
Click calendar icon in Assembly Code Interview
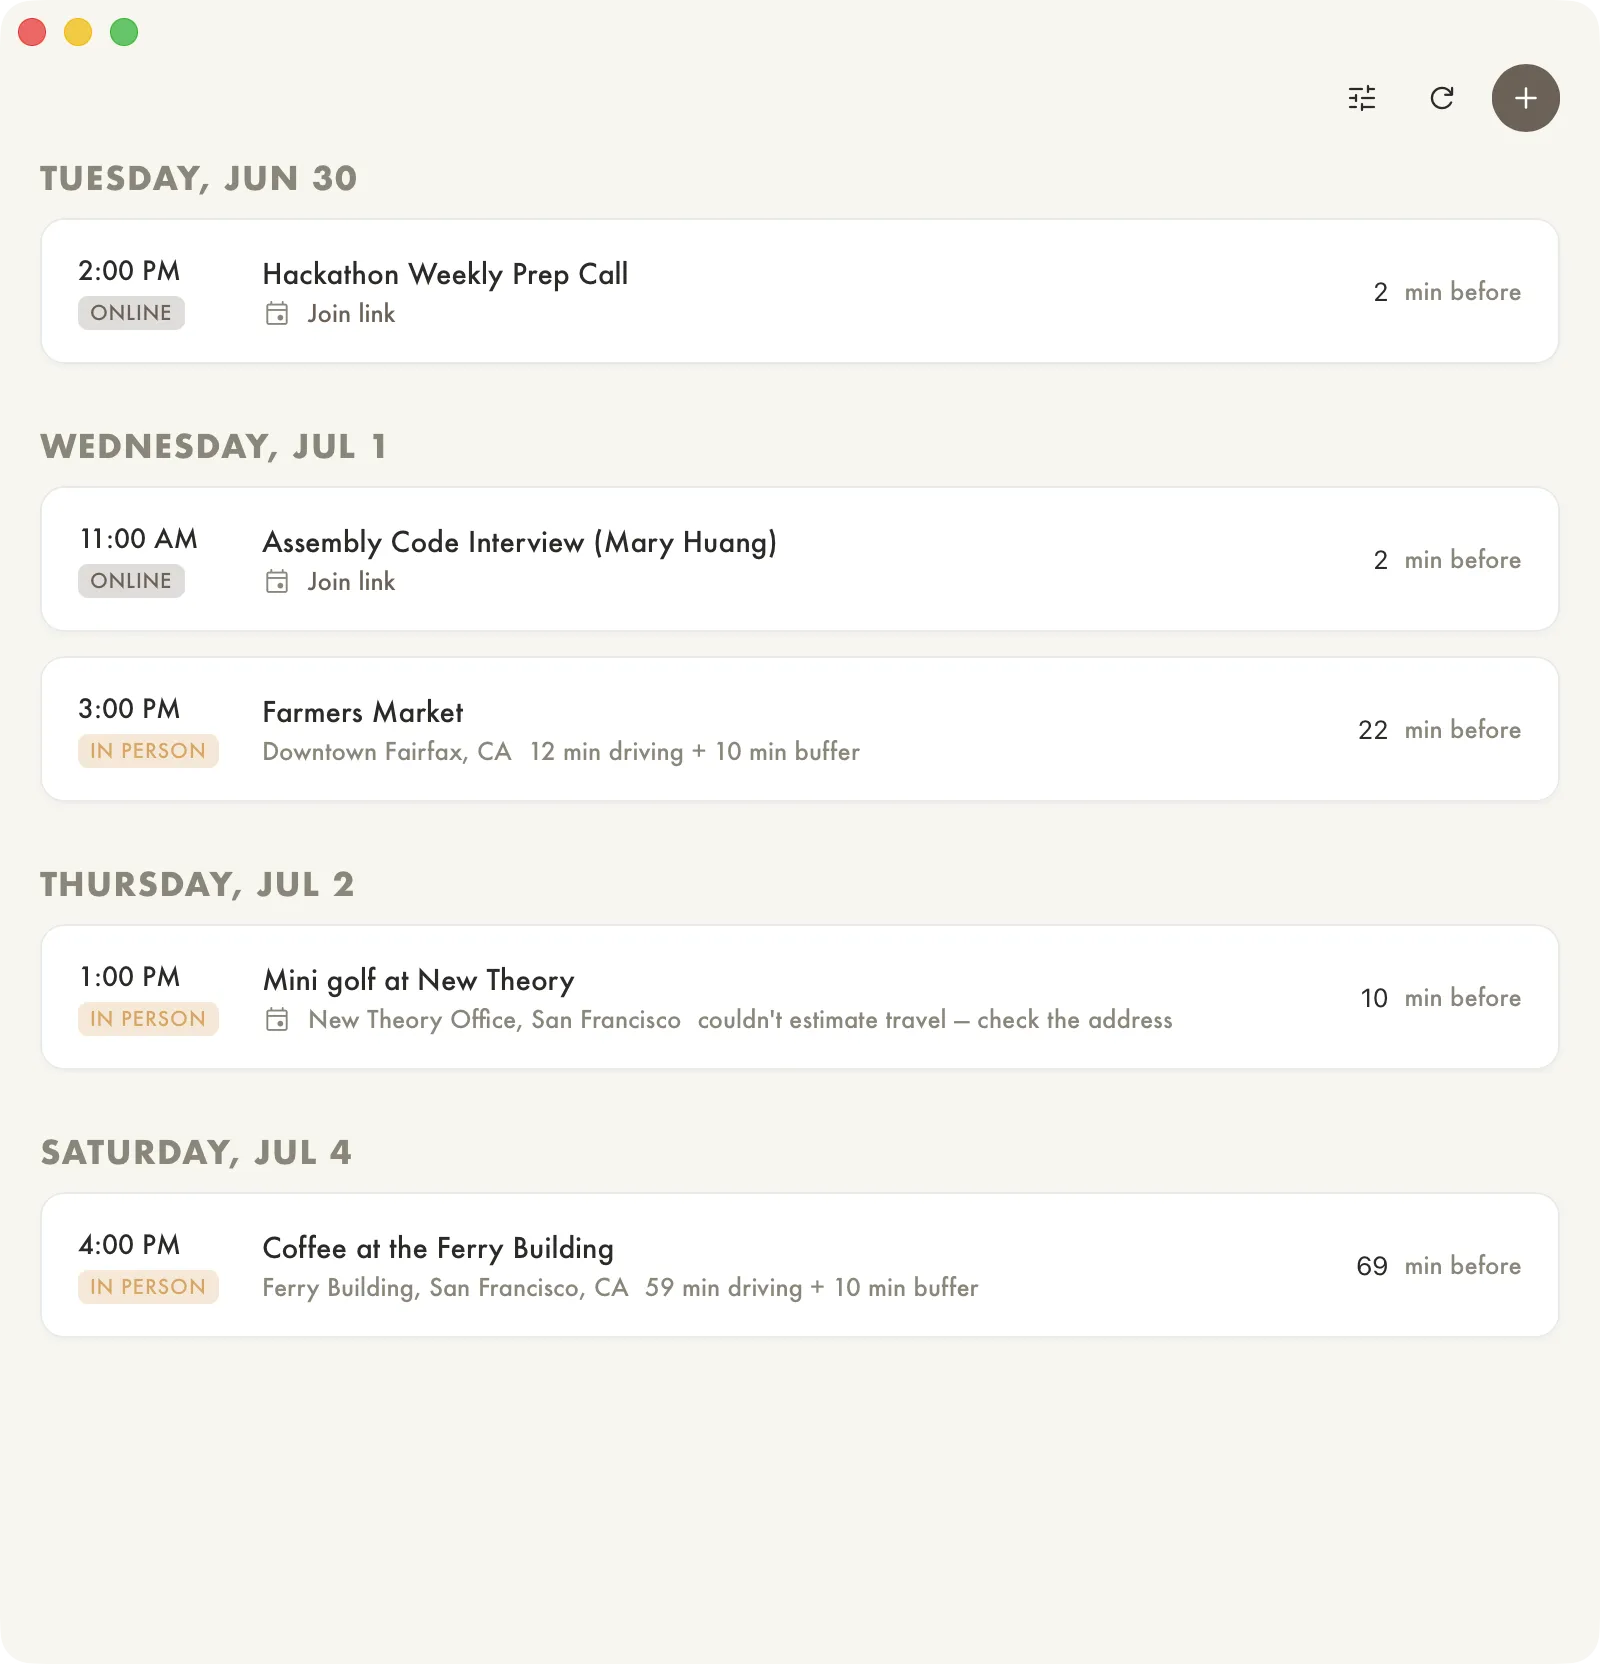[277, 582]
